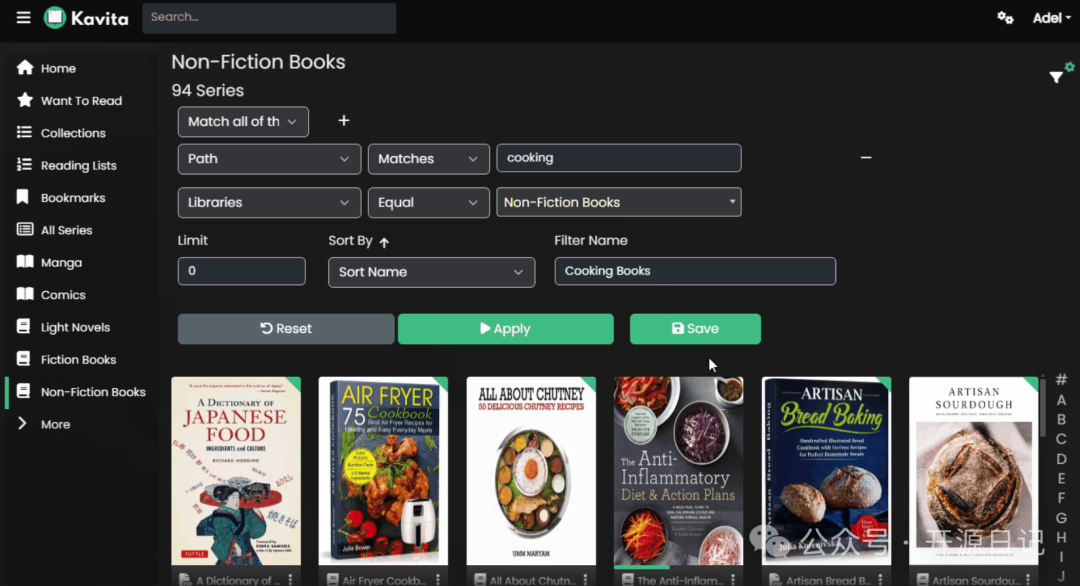Screen dimensions: 1080x586
Task: Select Collections in the sidebar
Action: point(72,133)
